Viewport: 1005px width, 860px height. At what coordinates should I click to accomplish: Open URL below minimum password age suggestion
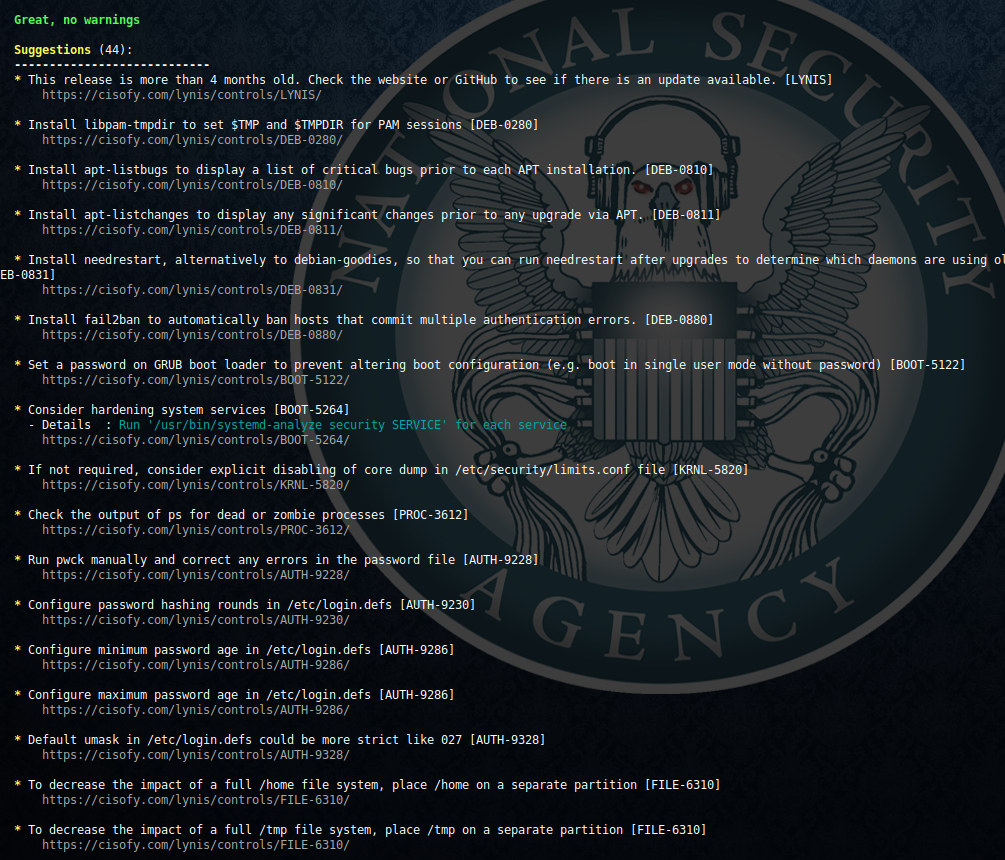[x=195, y=665]
